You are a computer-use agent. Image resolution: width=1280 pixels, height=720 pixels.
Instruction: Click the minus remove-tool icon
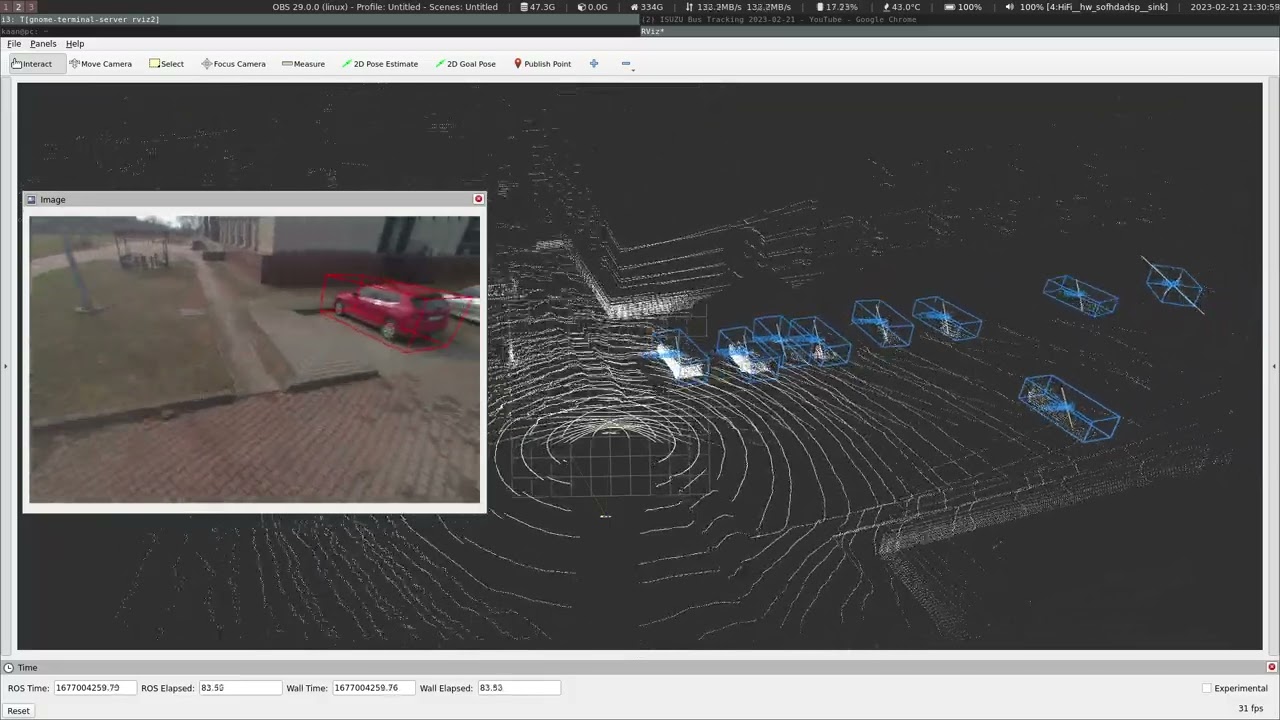click(626, 64)
